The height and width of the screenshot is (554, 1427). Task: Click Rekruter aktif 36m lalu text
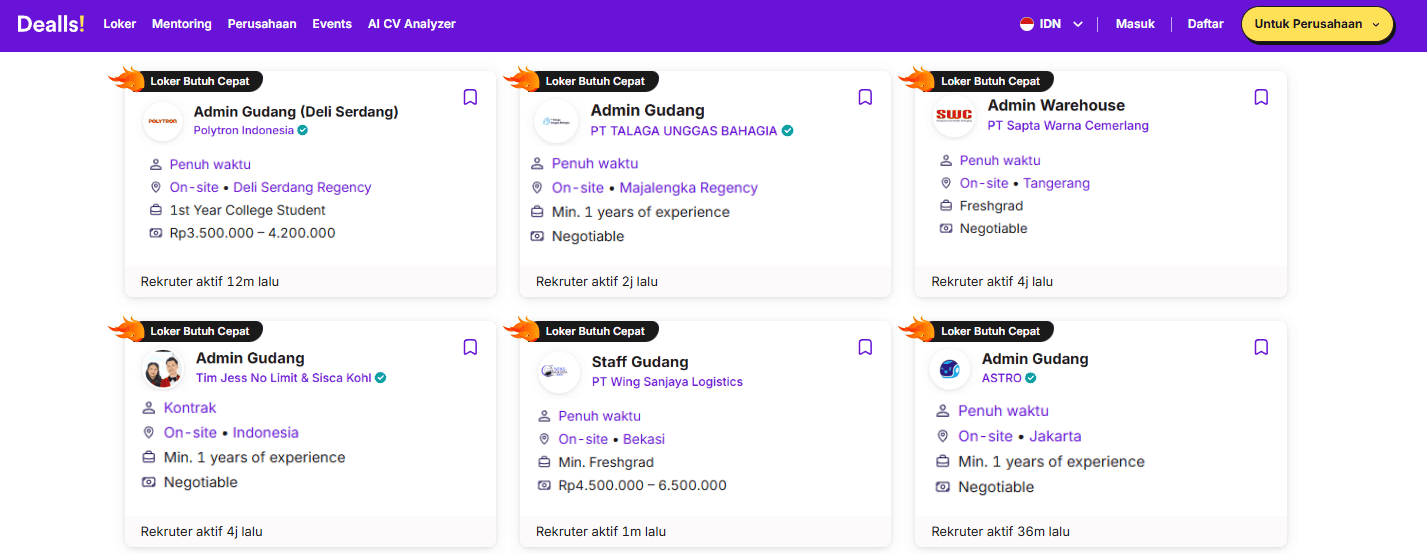coord(1000,531)
